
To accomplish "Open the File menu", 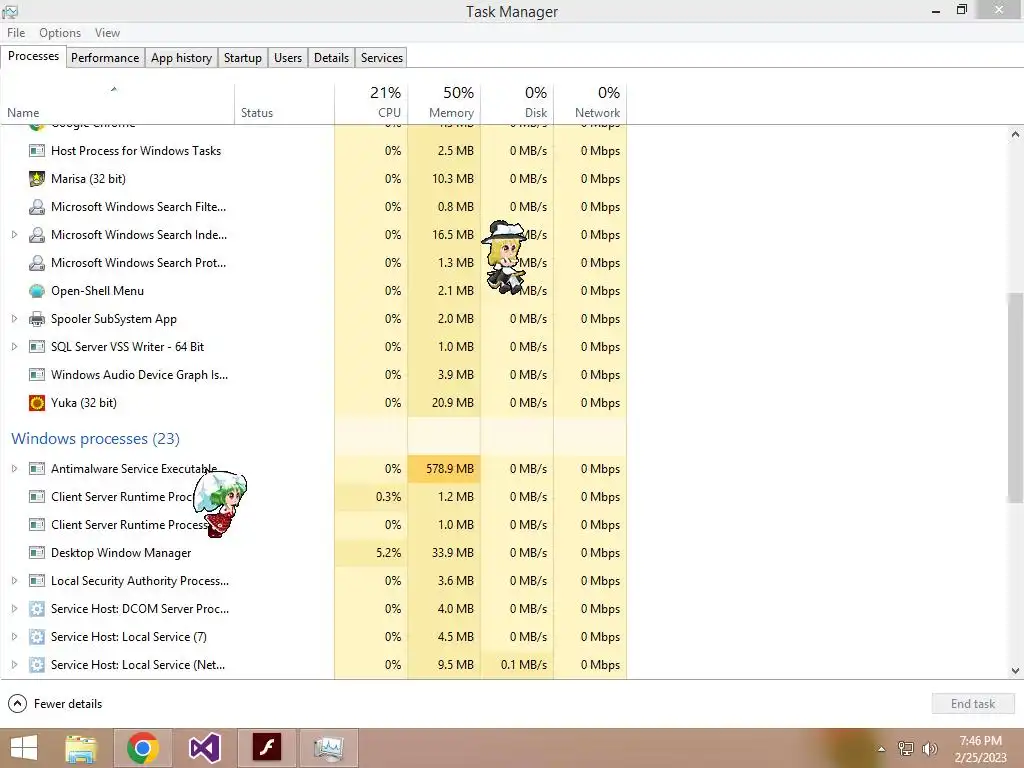I will pyautogui.click(x=16, y=33).
